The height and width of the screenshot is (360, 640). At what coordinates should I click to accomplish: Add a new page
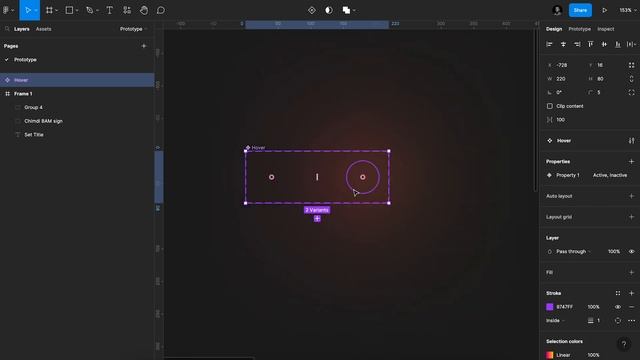pyautogui.click(x=144, y=46)
